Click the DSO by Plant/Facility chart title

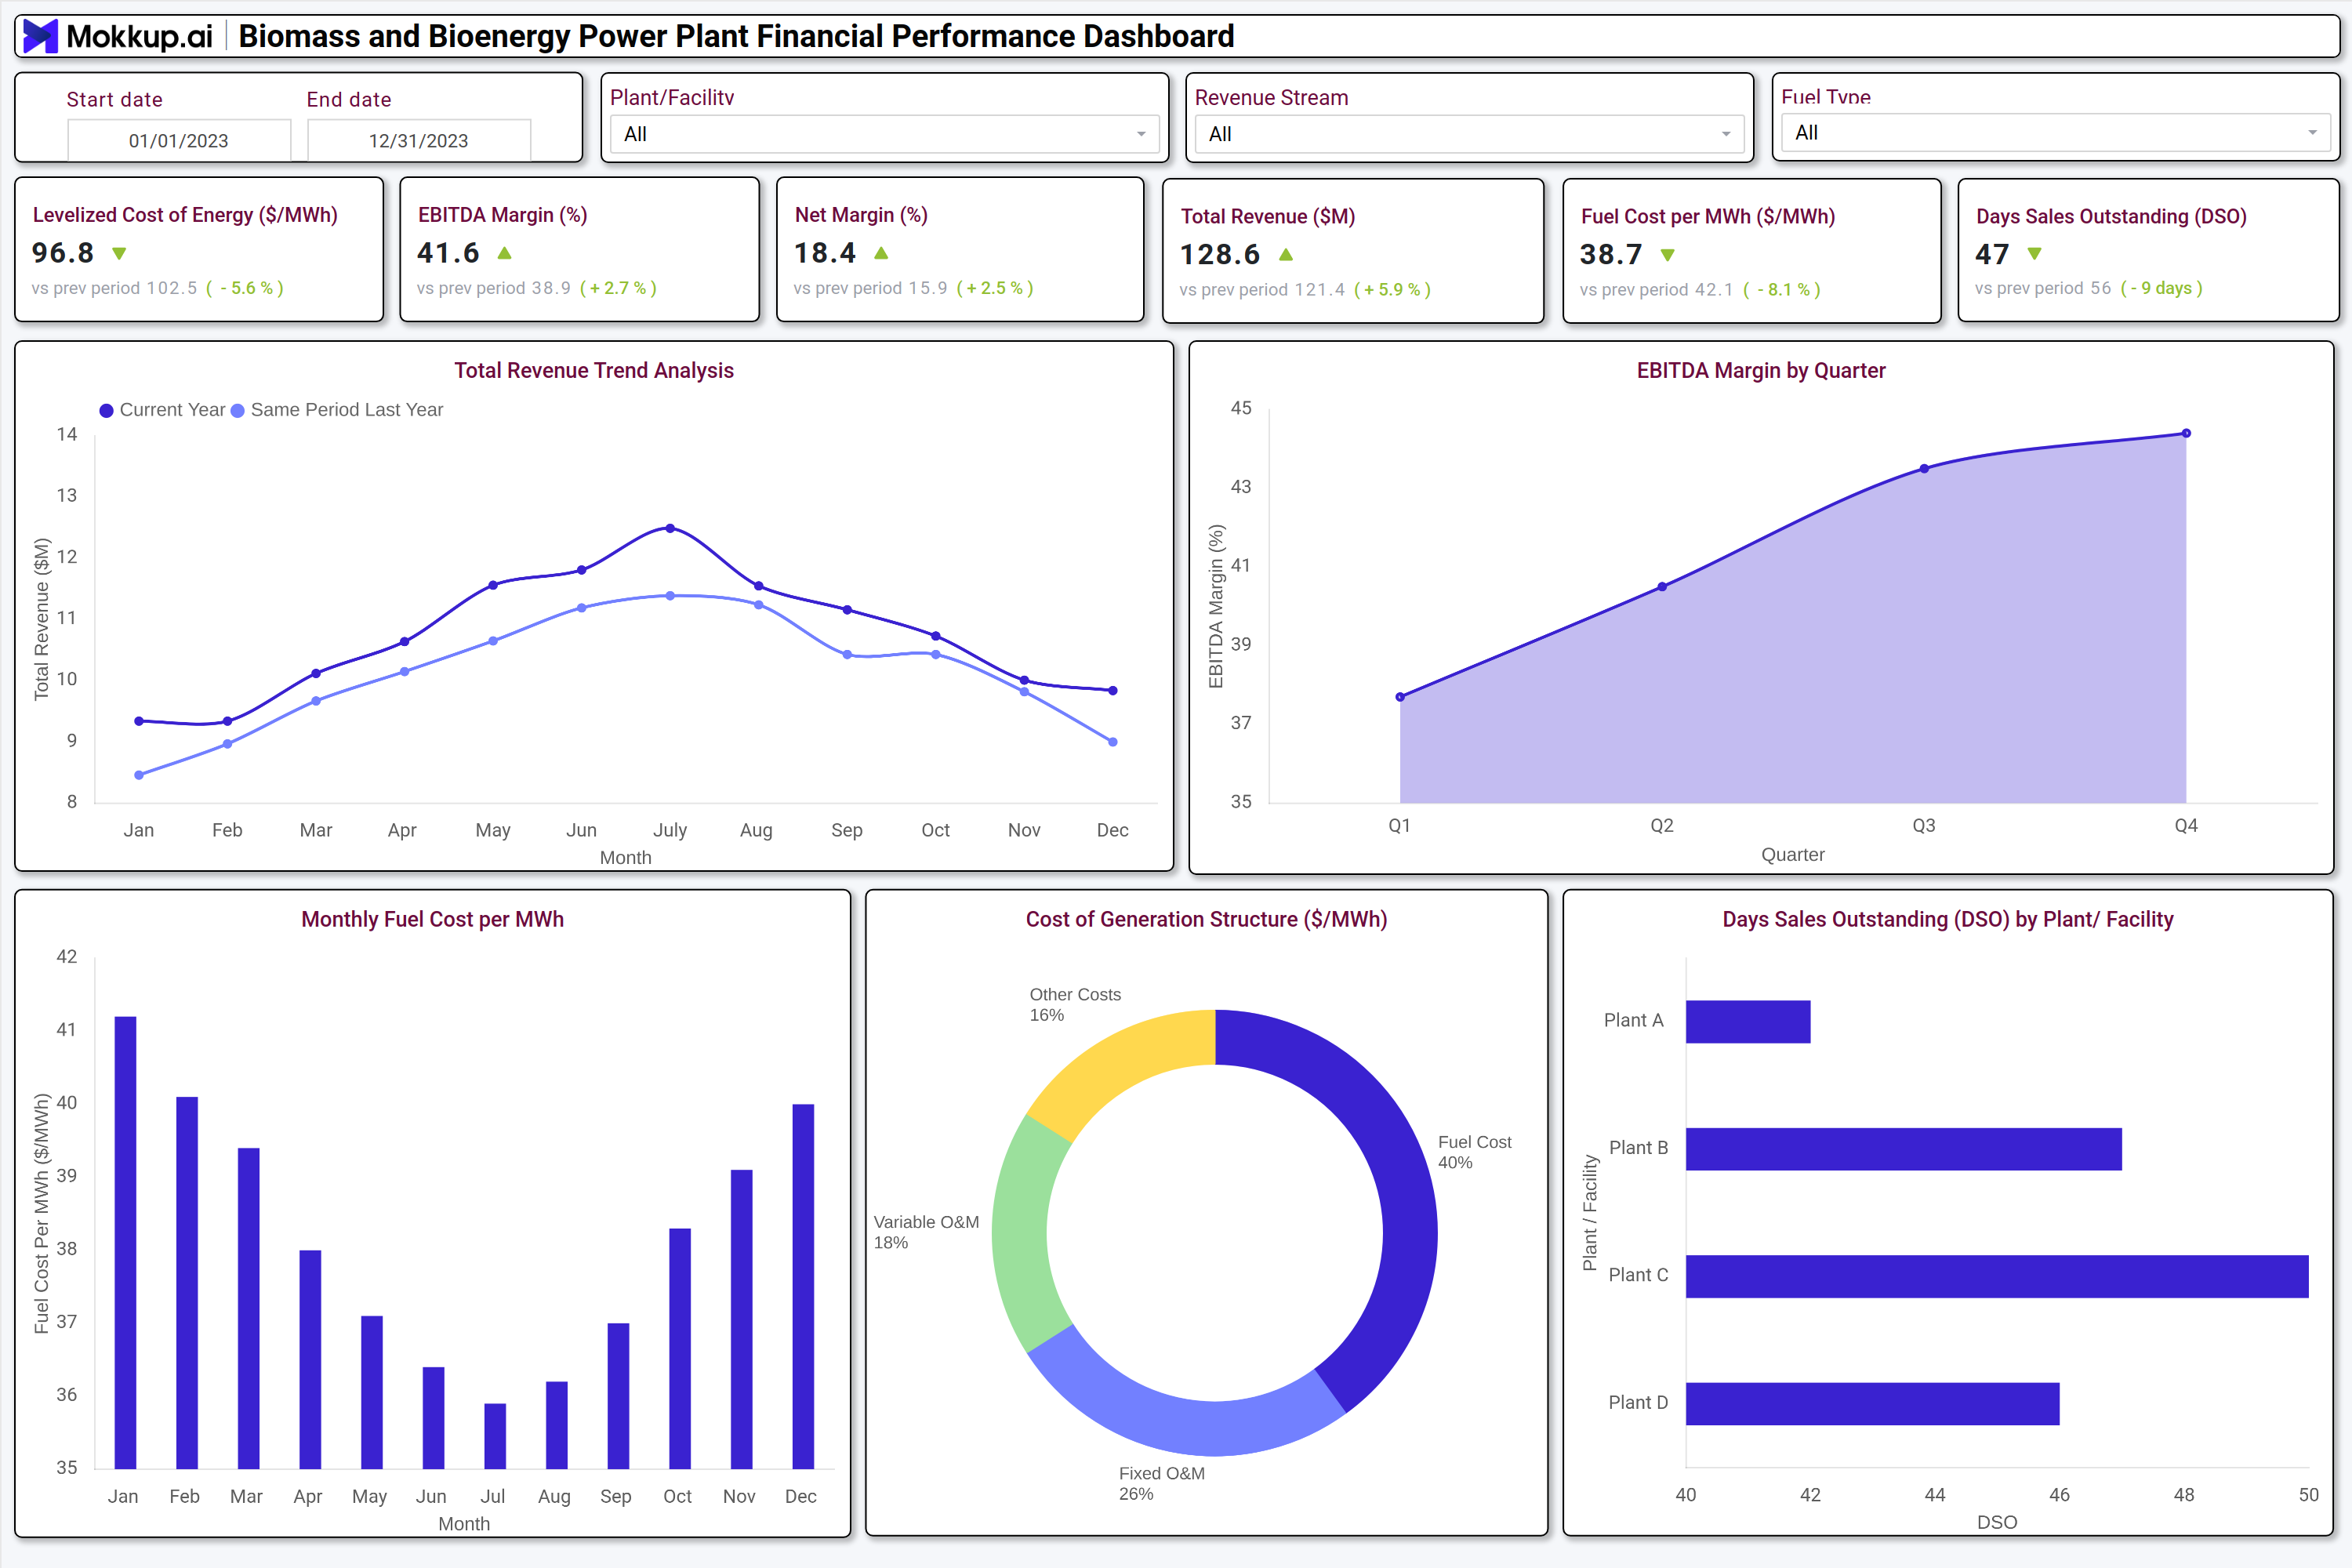coord(1948,919)
